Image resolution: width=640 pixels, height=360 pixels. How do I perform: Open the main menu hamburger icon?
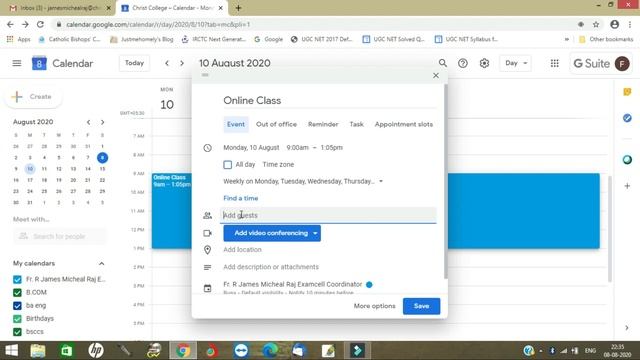pyautogui.click(x=17, y=63)
